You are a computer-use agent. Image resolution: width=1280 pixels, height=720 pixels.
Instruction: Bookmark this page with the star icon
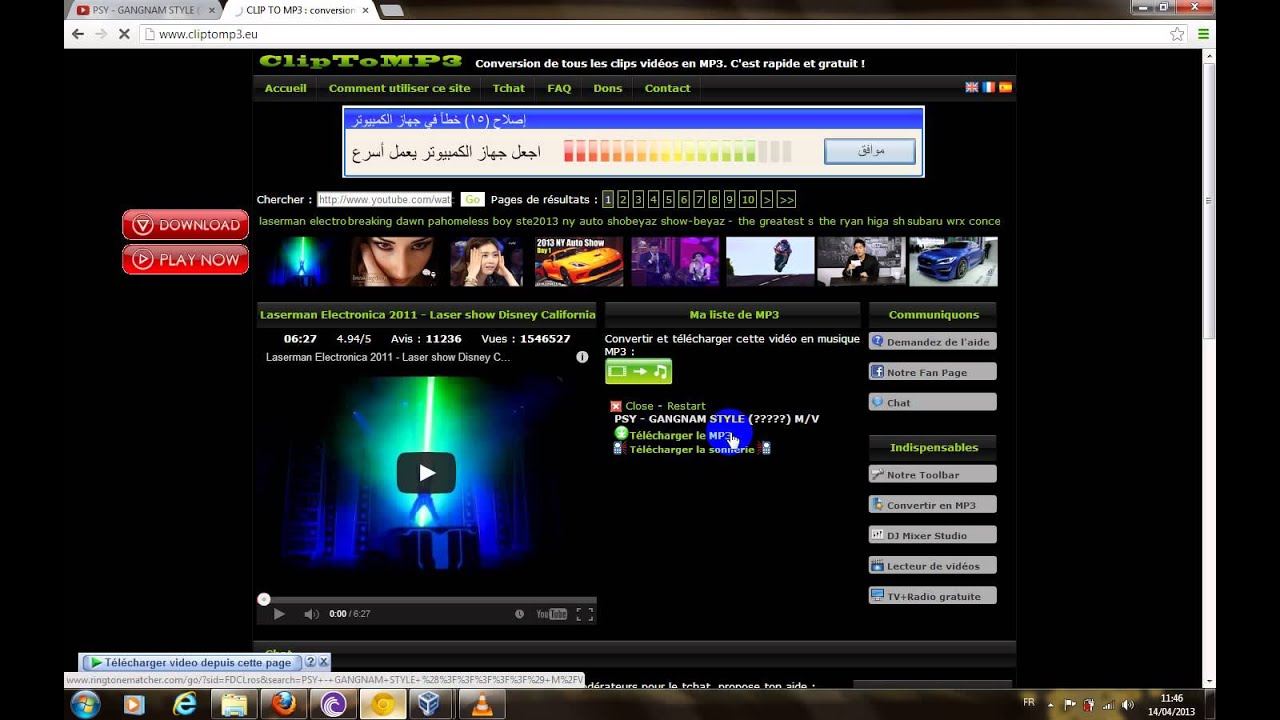1177,34
